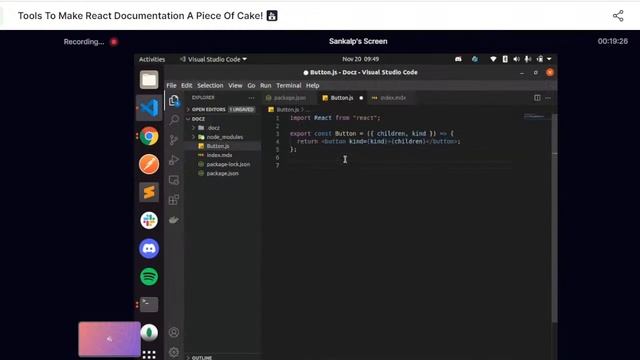Show Applications grid in the dock
The height and width of the screenshot is (360, 640).
[x=149, y=354]
